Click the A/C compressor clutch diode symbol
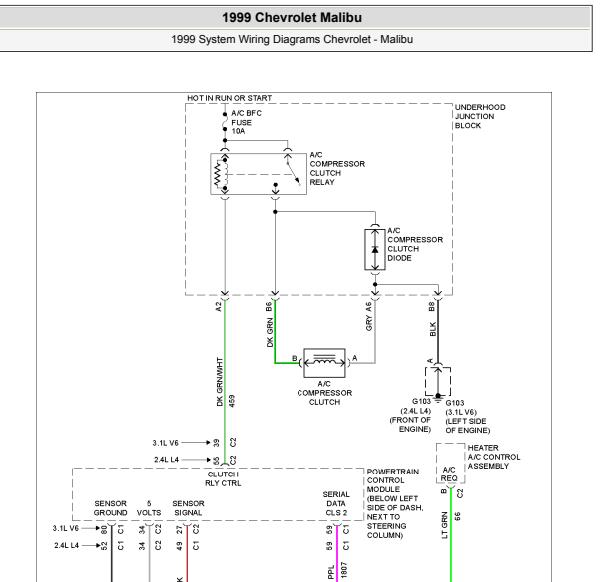Image resolution: width=600 pixels, height=582 pixels. (375, 249)
